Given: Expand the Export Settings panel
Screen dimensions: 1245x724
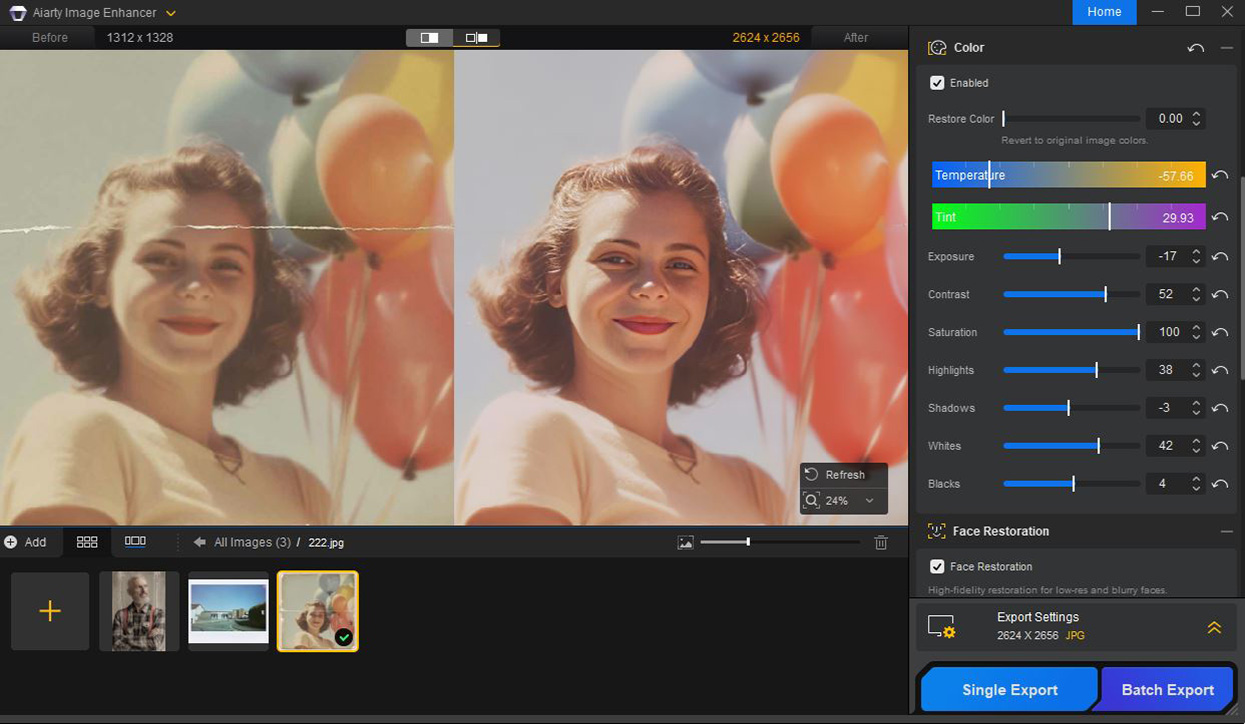Looking at the screenshot, I should pyautogui.click(x=1213, y=627).
